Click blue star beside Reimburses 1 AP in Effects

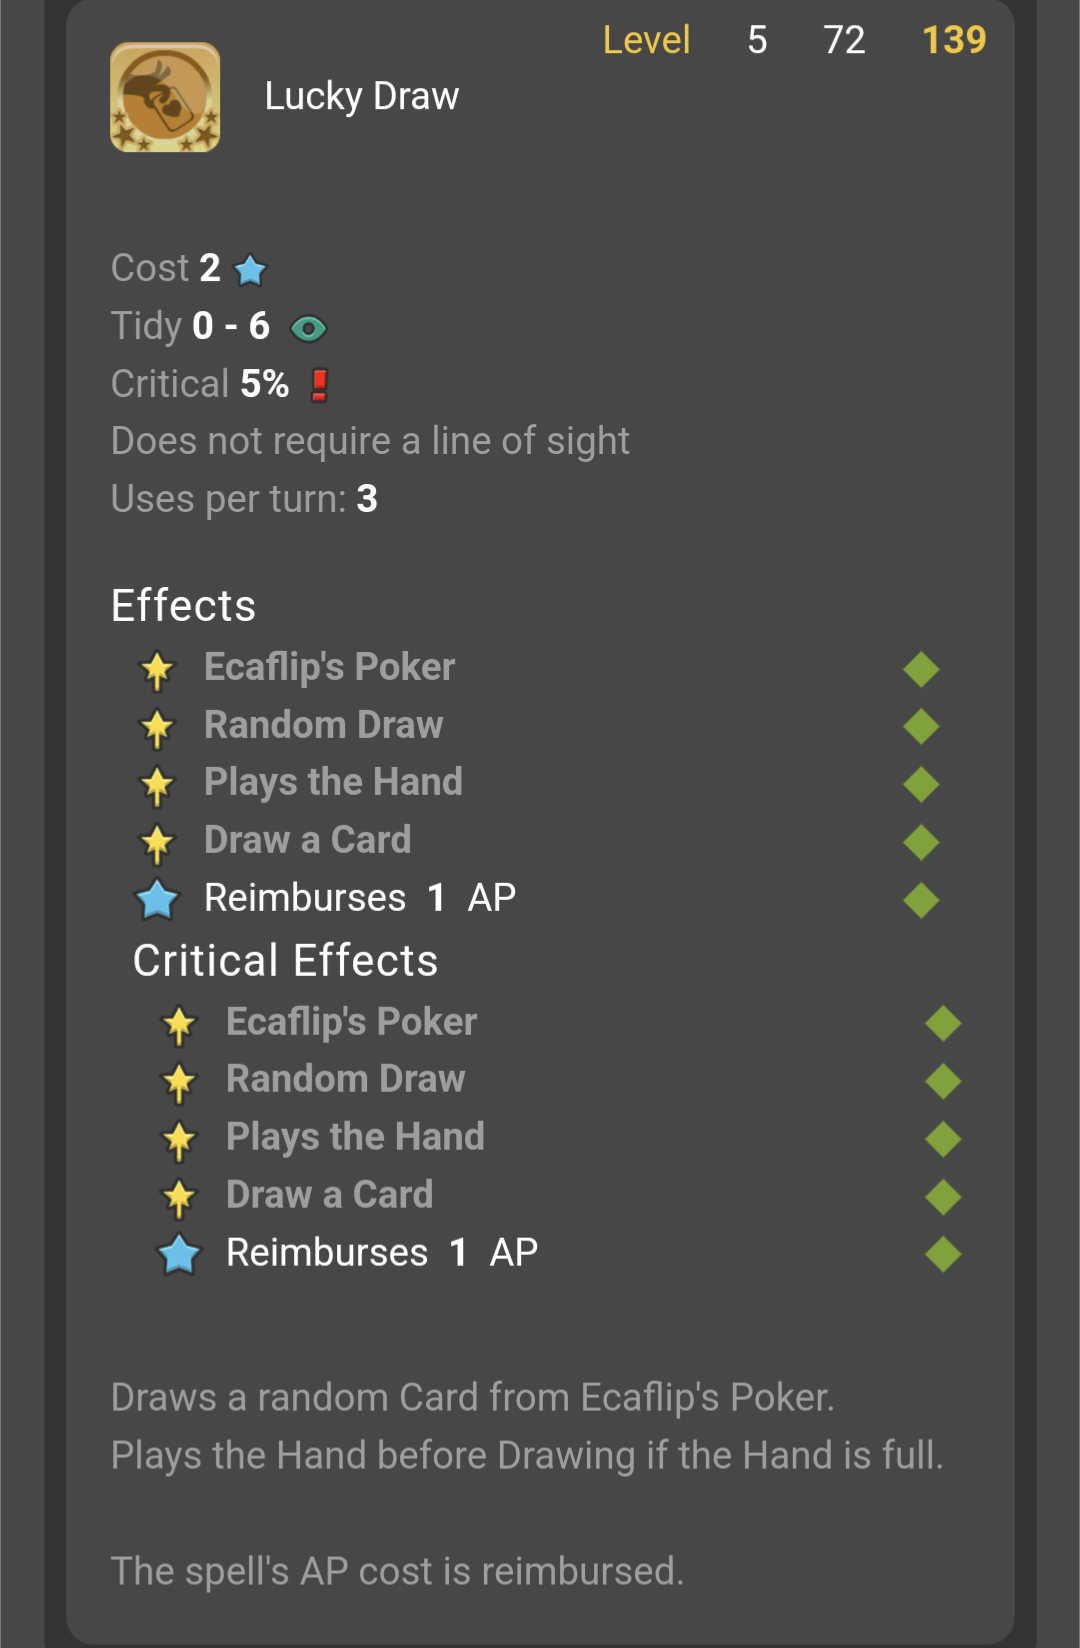(x=157, y=899)
